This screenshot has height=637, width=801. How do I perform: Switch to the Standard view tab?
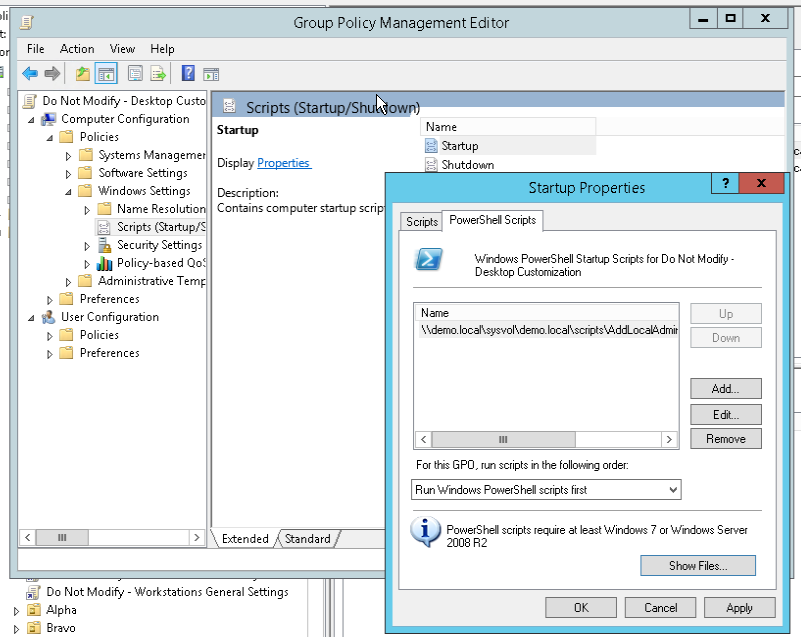[308, 539]
